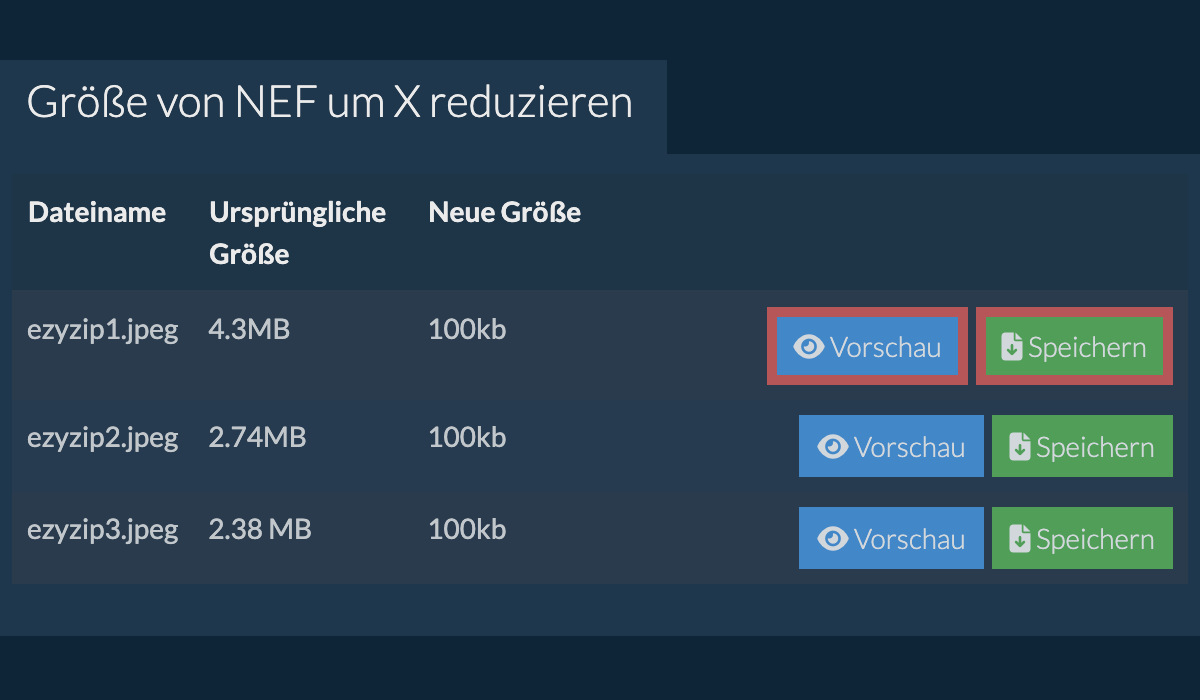Click the Neue Größe column header
This screenshot has height=700, width=1200.
pyautogui.click(x=504, y=212)
